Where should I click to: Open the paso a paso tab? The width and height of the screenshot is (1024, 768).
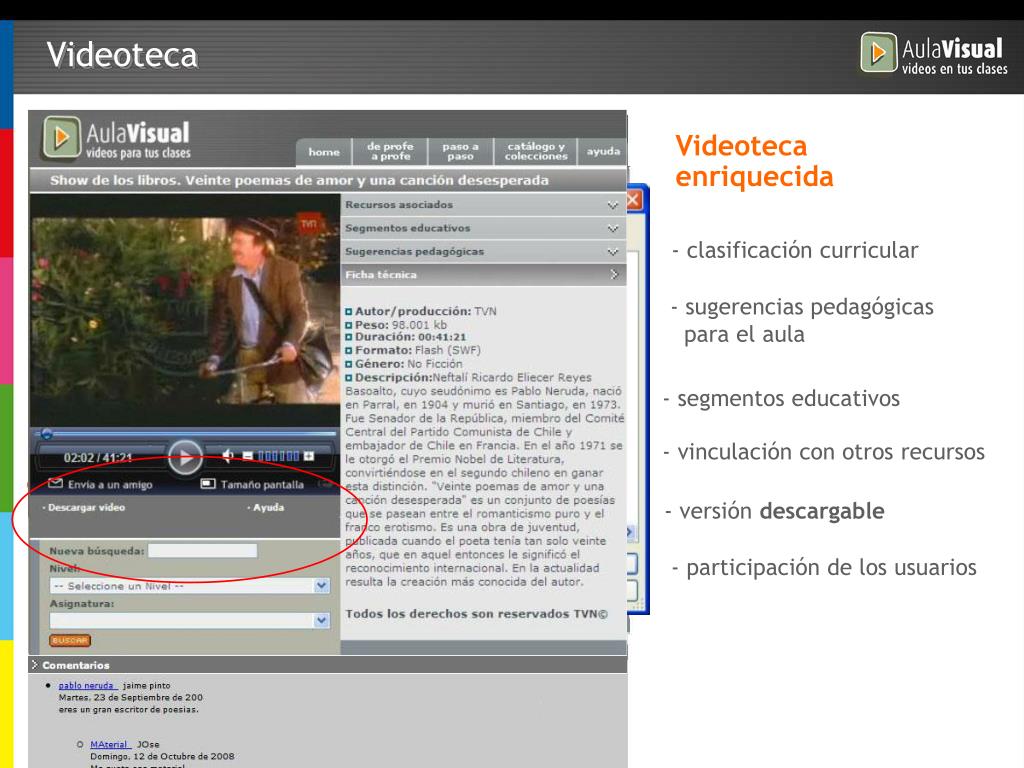click(x=460, y=152)
